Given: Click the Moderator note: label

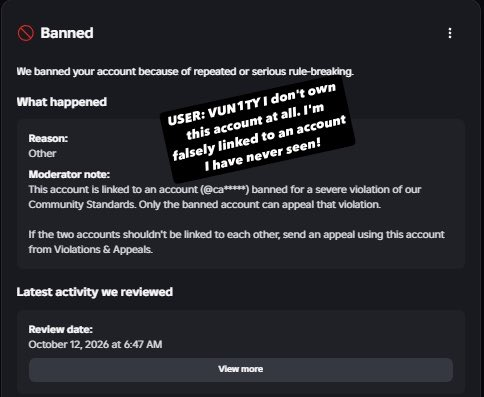Looking at the screenshot, I should tap(69, 174).
